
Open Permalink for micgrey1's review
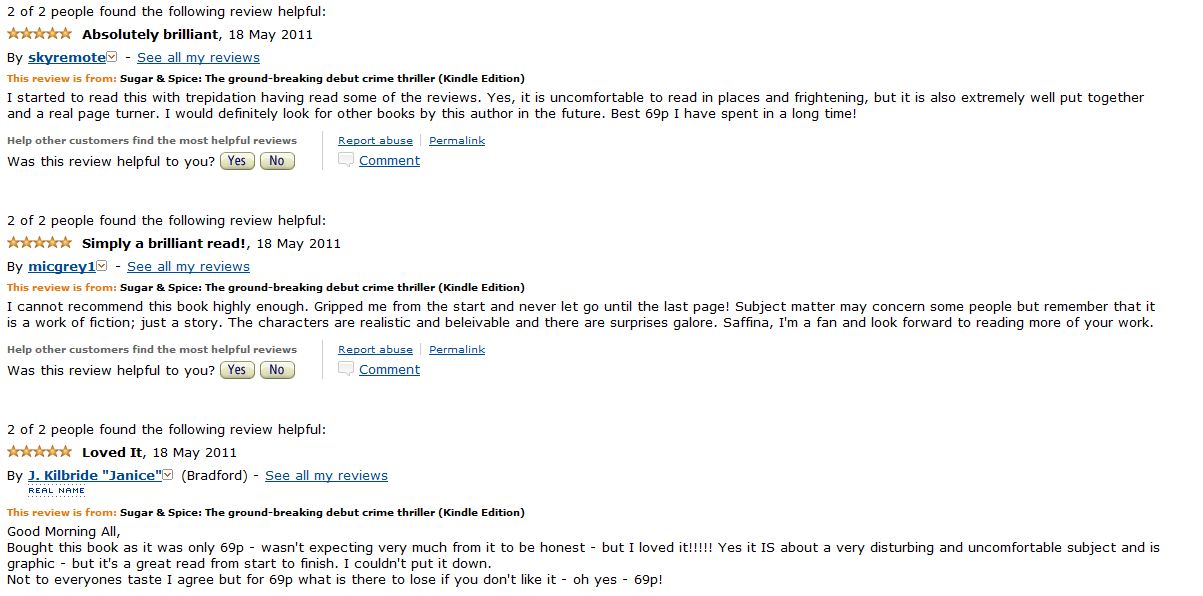tap(457, 350)
